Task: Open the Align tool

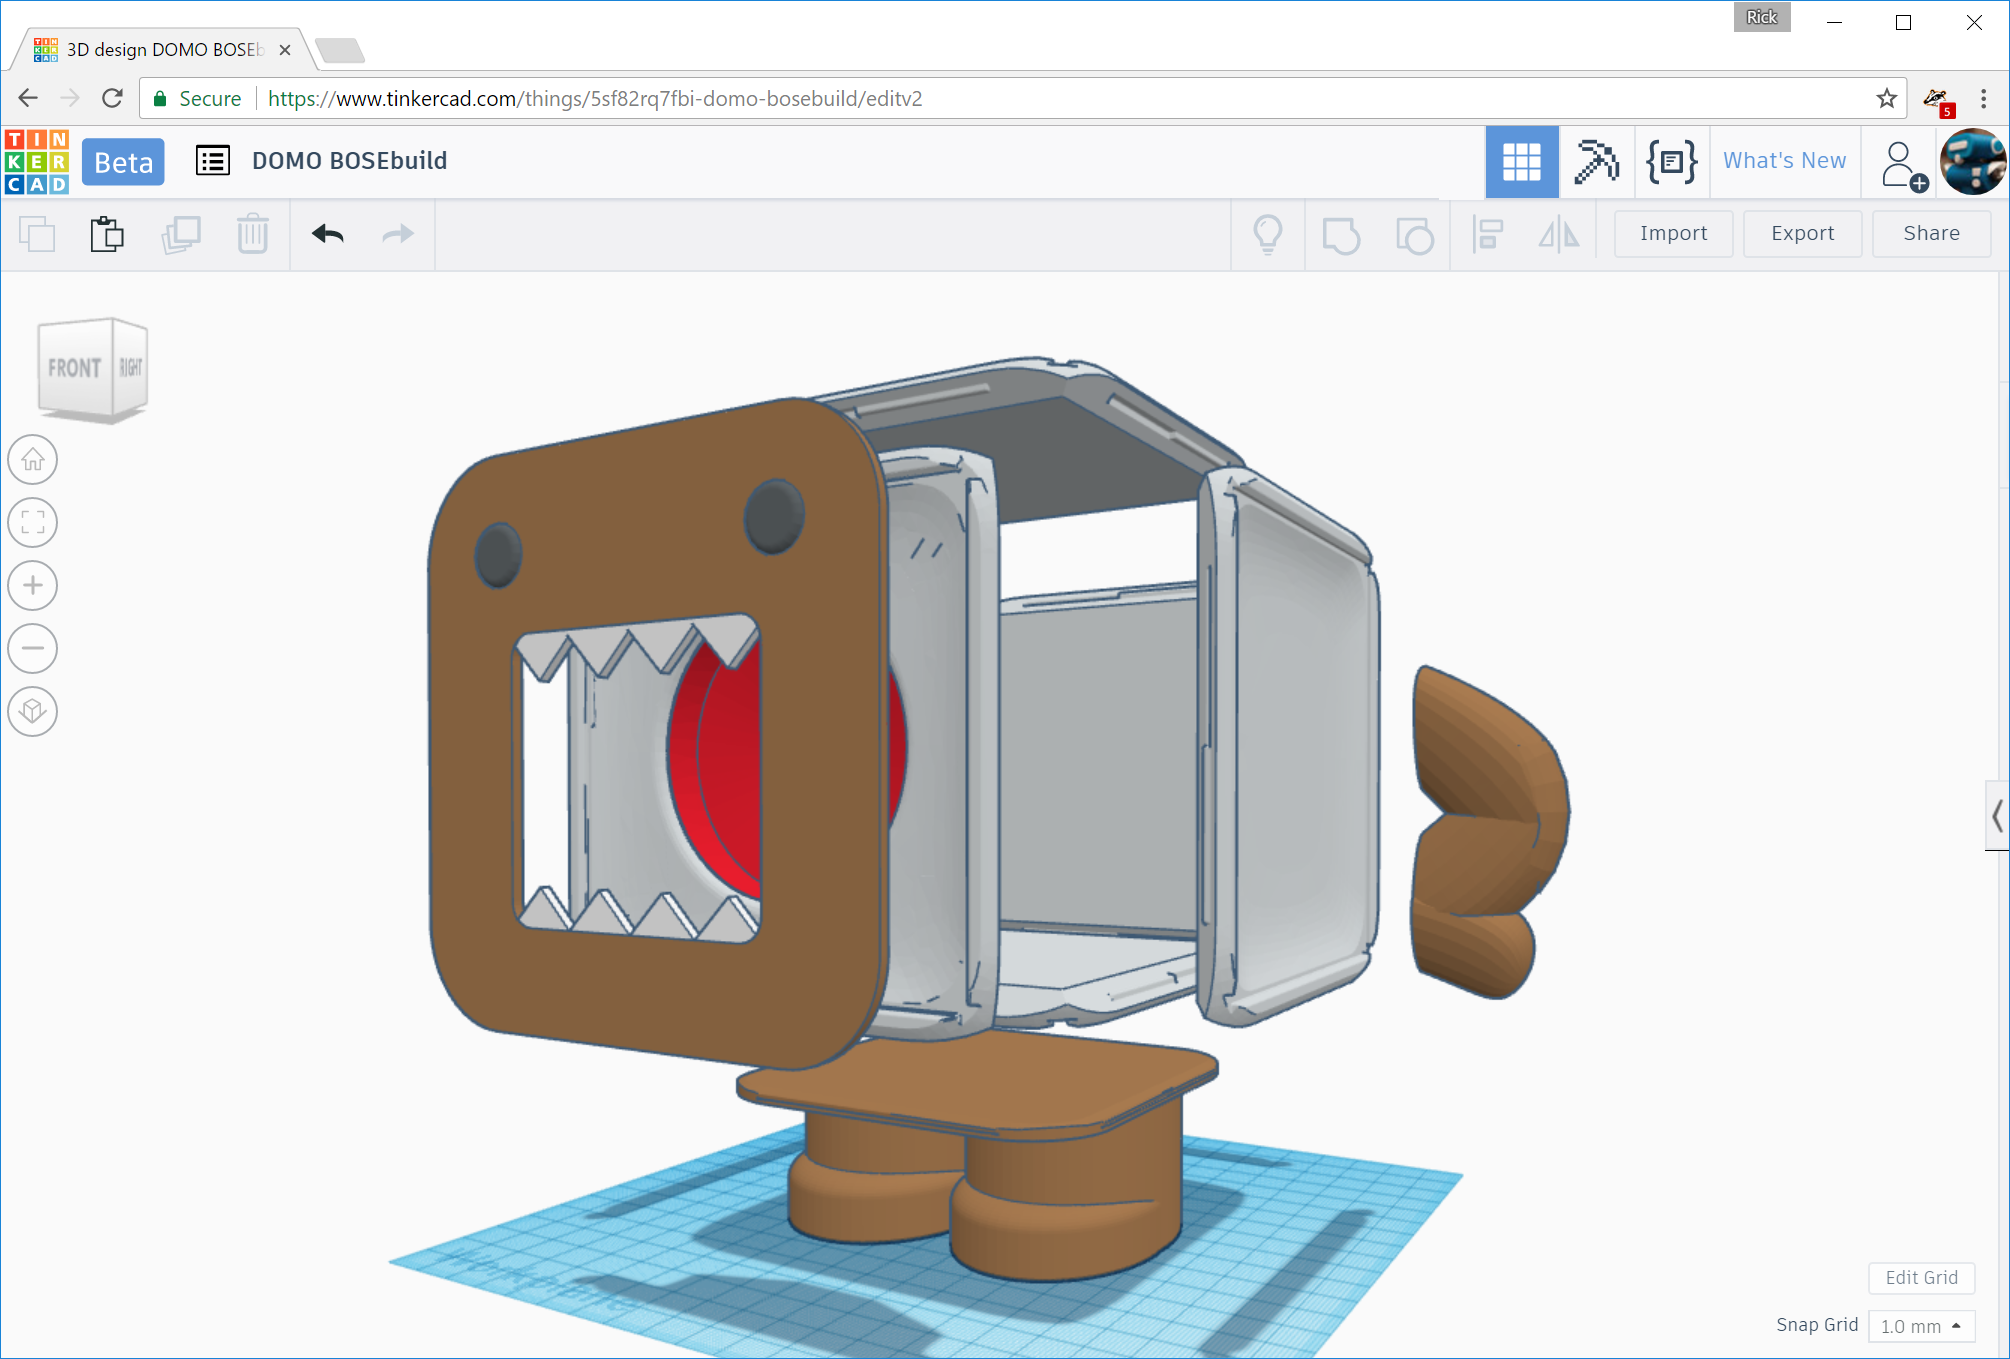Action: click(x=1487, y=234)
